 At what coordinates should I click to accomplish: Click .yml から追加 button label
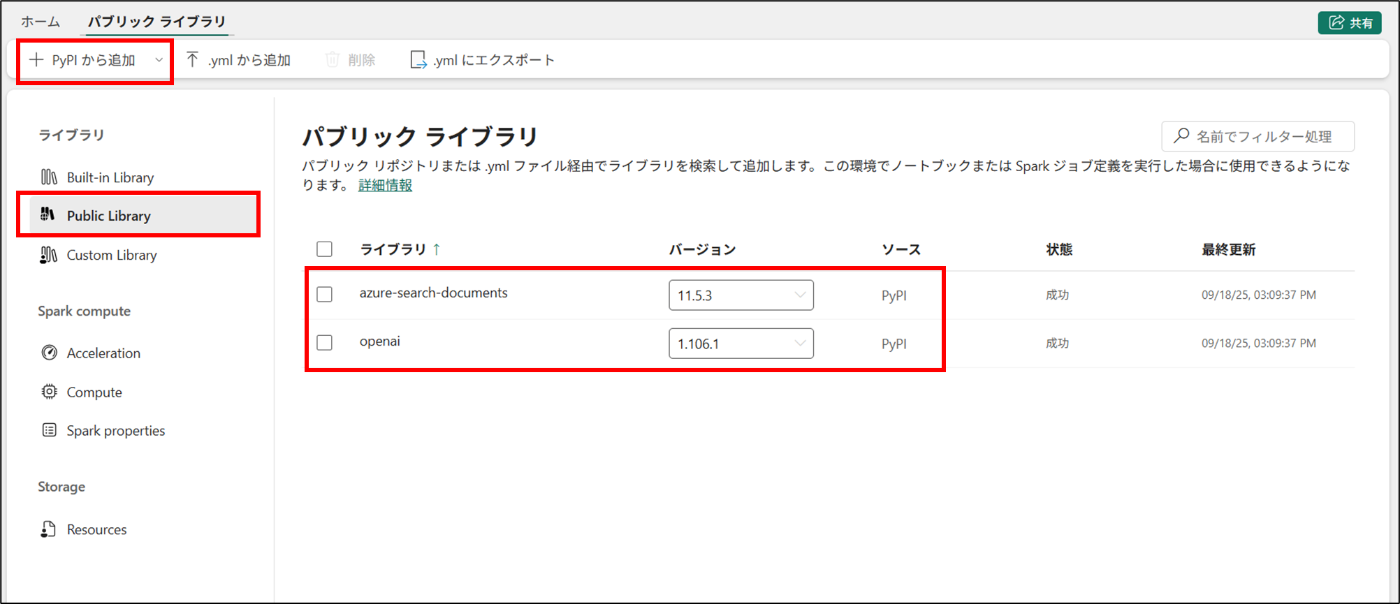coord(249,60)
